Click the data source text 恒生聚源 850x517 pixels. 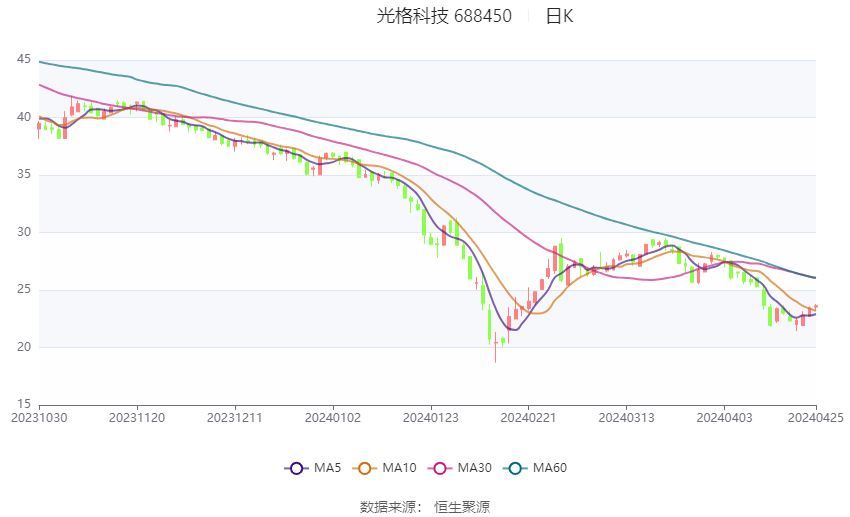pos(462,507)
